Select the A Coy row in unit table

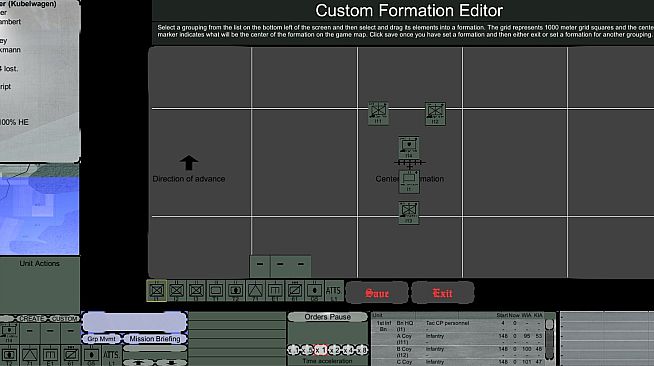tap(458, 339)
